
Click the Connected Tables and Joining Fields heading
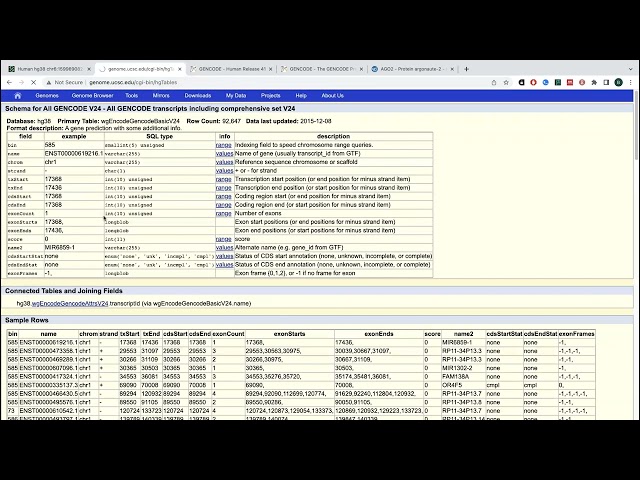click(64, 291)
